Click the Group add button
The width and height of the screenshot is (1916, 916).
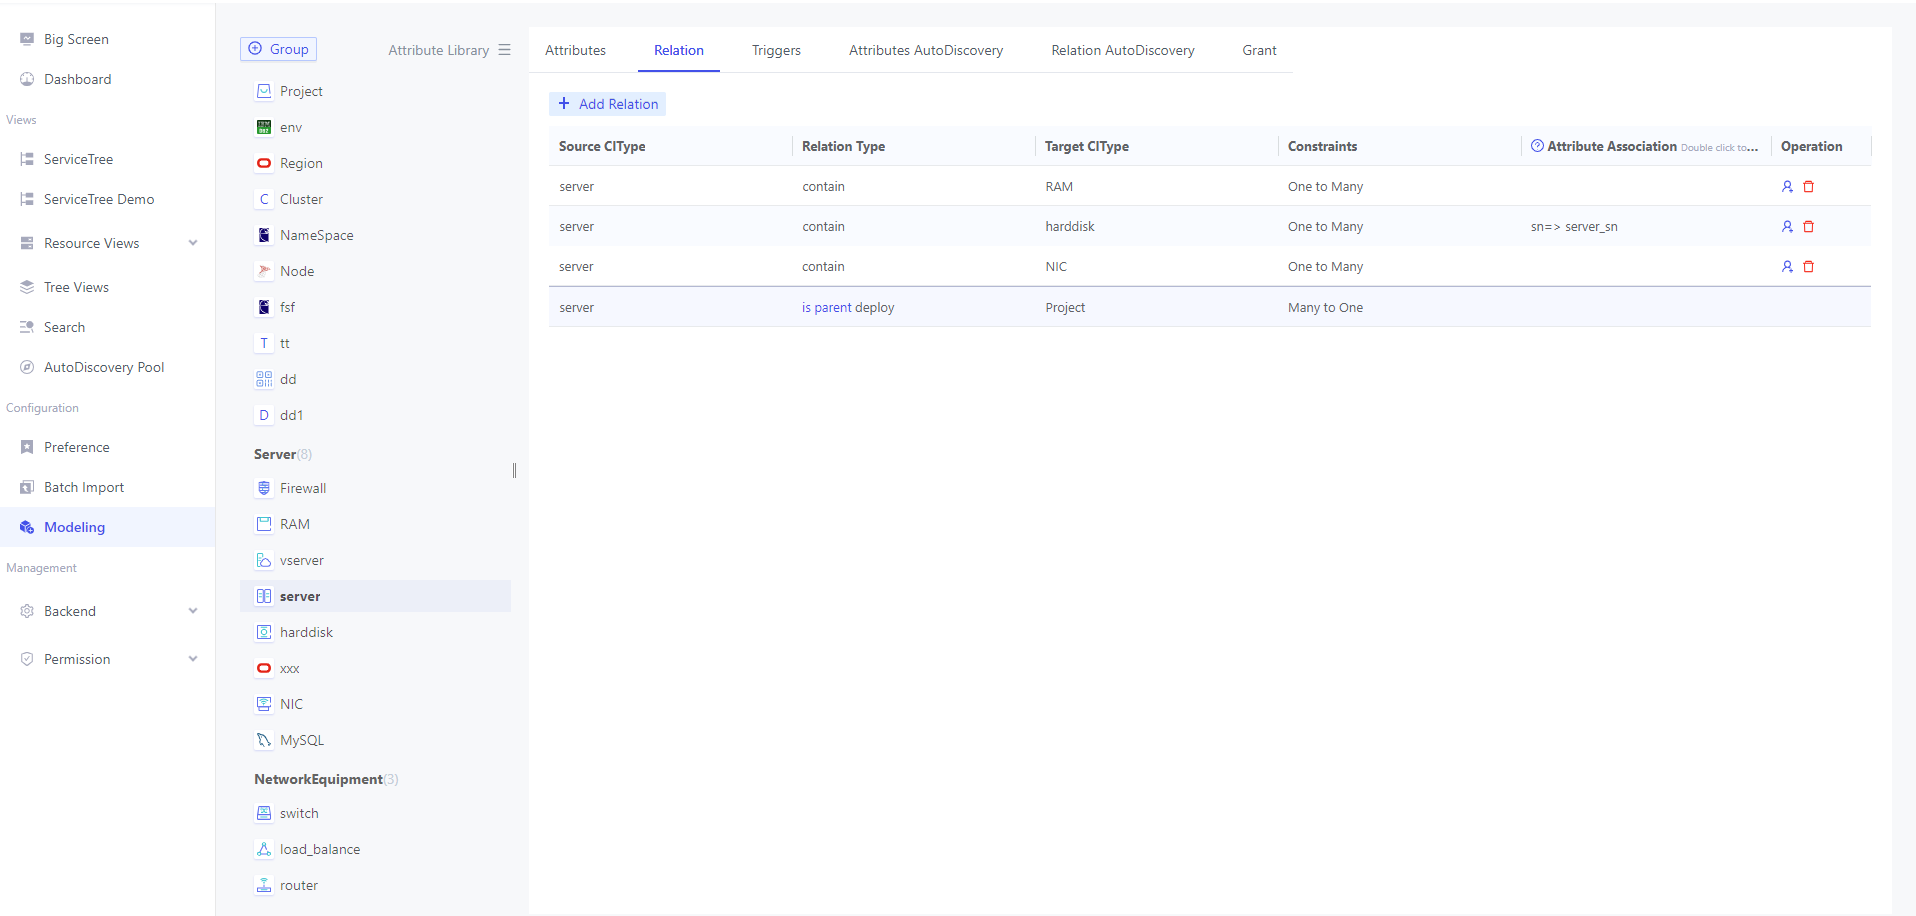pos(278,49)
